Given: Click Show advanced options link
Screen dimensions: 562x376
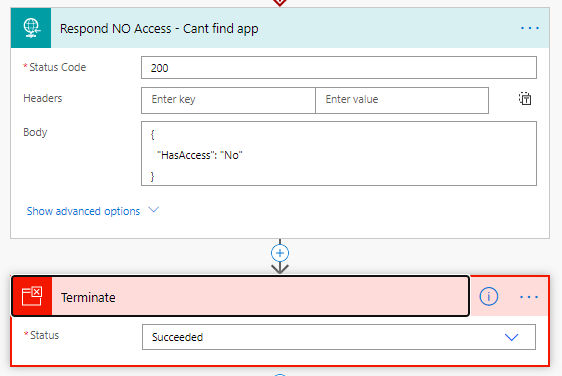Looking at the screenshot, I should point(83,211).
